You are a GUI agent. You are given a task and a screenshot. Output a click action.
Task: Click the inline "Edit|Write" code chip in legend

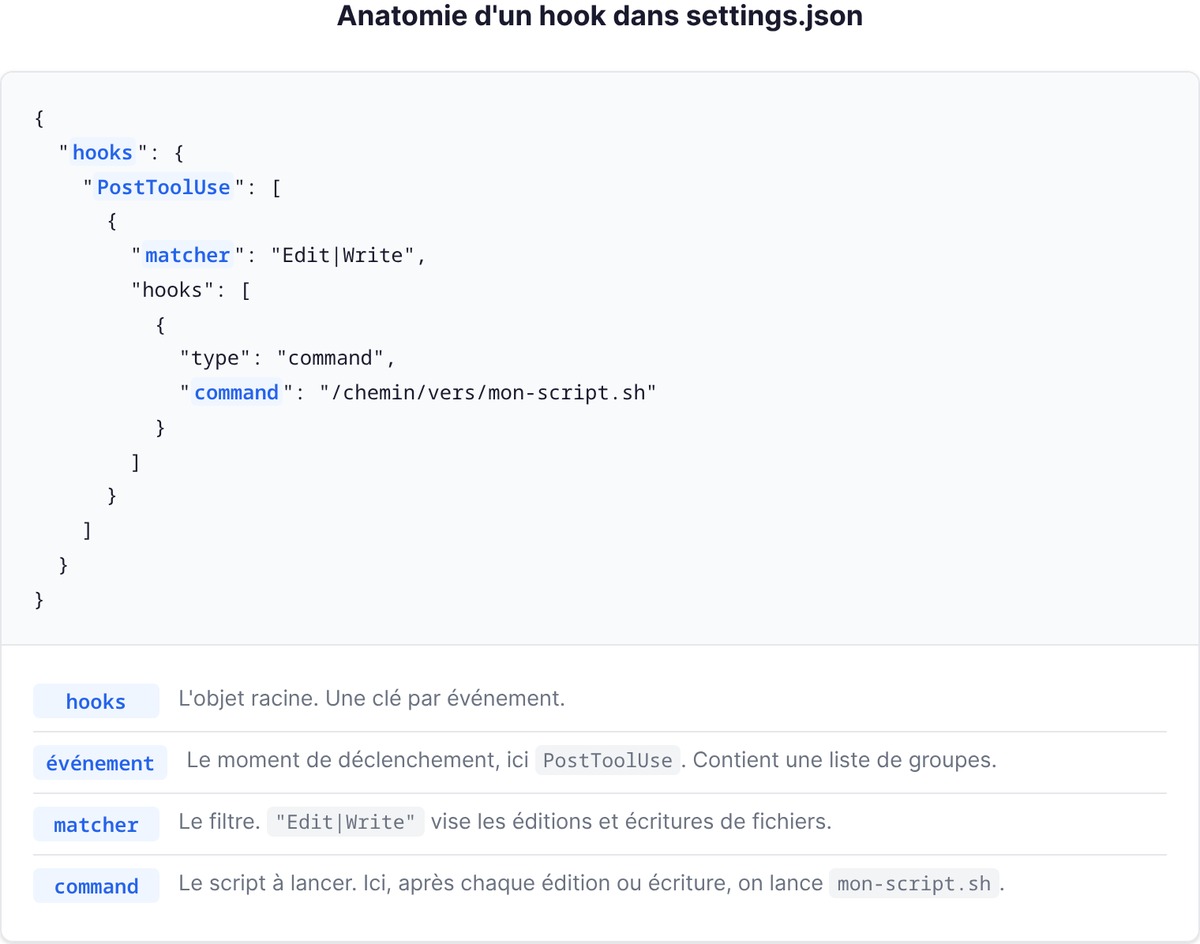click(x=346, y=822)
